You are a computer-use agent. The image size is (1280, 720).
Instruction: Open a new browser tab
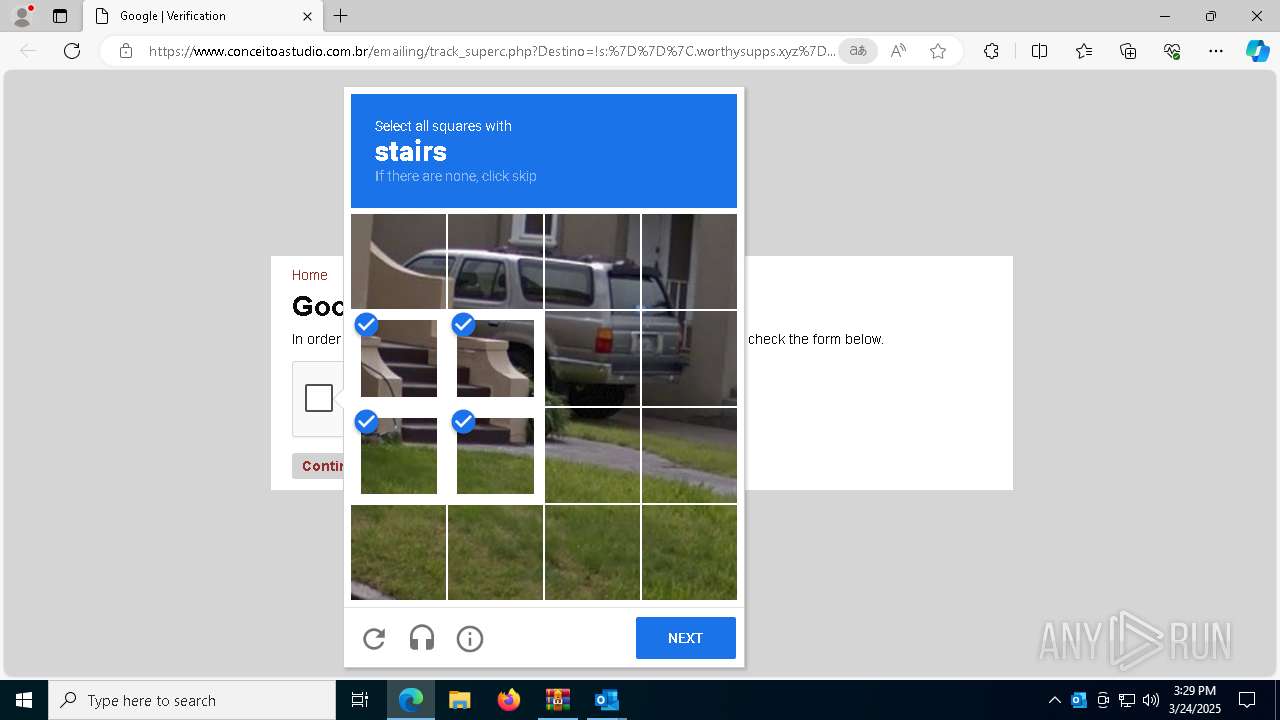coord(341,16)
